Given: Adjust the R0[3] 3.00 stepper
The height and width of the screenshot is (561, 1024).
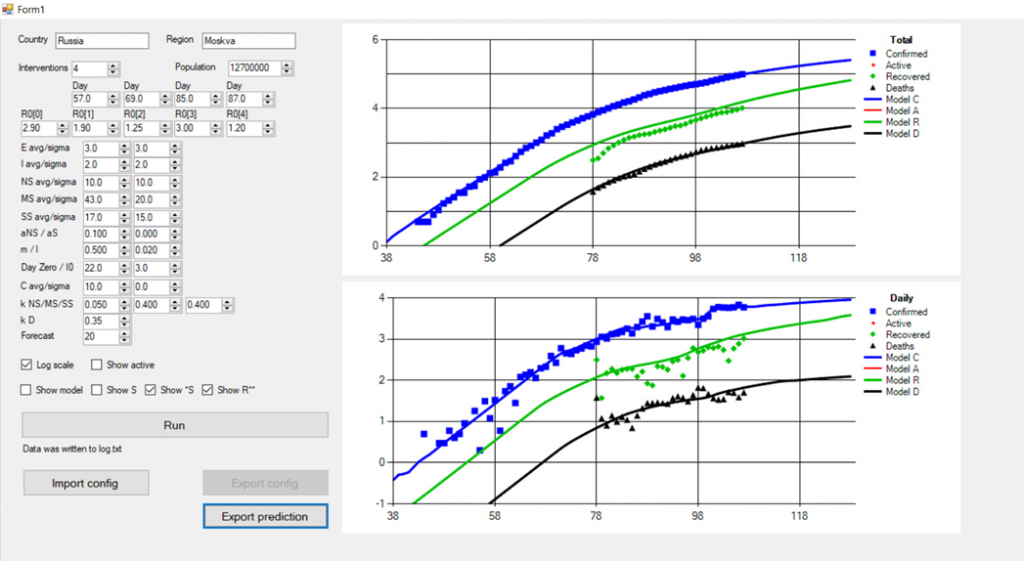Looking at the screenshot, I should tap(216, 129).
